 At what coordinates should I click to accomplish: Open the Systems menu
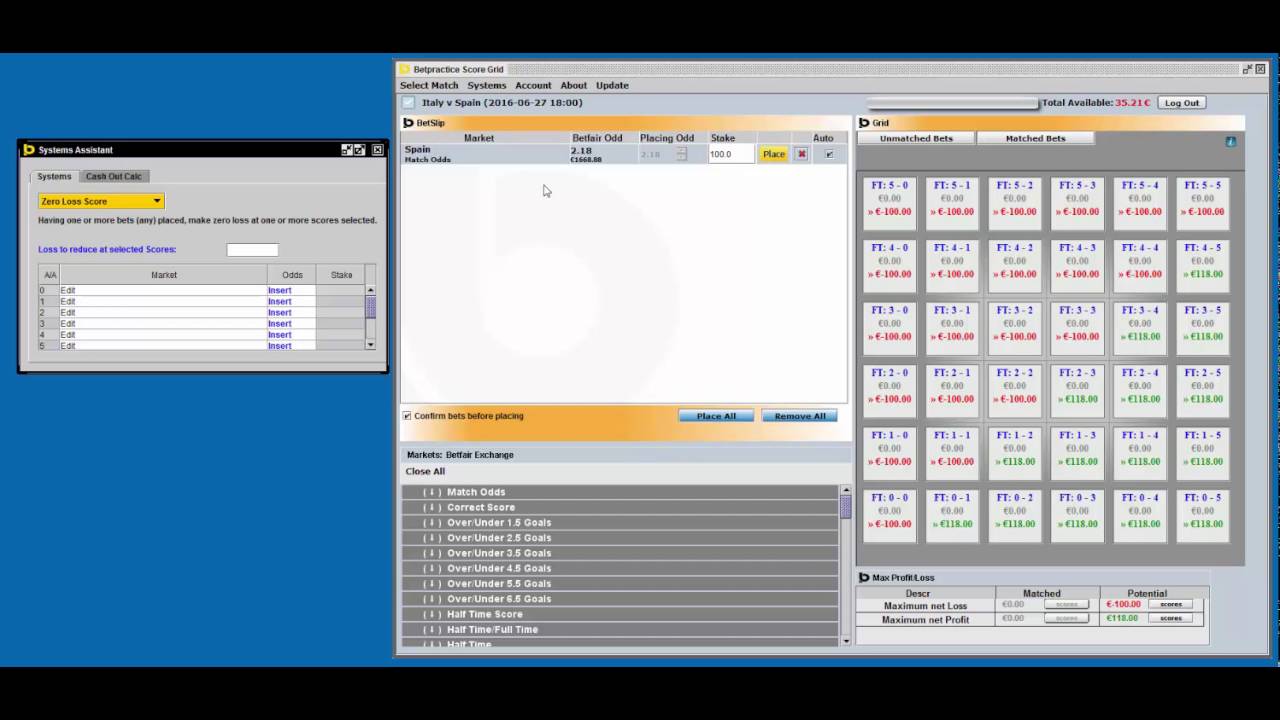point(487,85)
